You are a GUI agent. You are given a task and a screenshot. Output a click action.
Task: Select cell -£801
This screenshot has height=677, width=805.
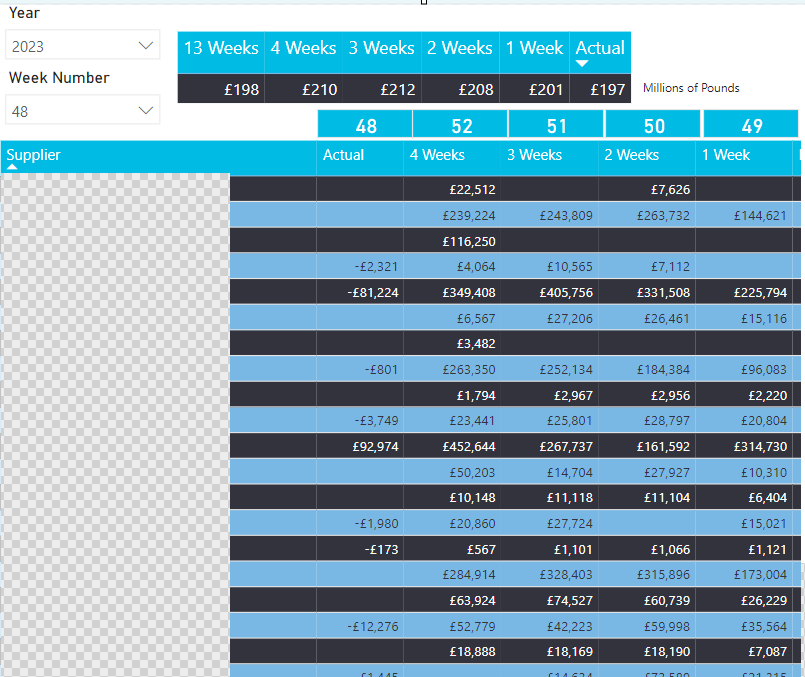[x=381, y=370]
